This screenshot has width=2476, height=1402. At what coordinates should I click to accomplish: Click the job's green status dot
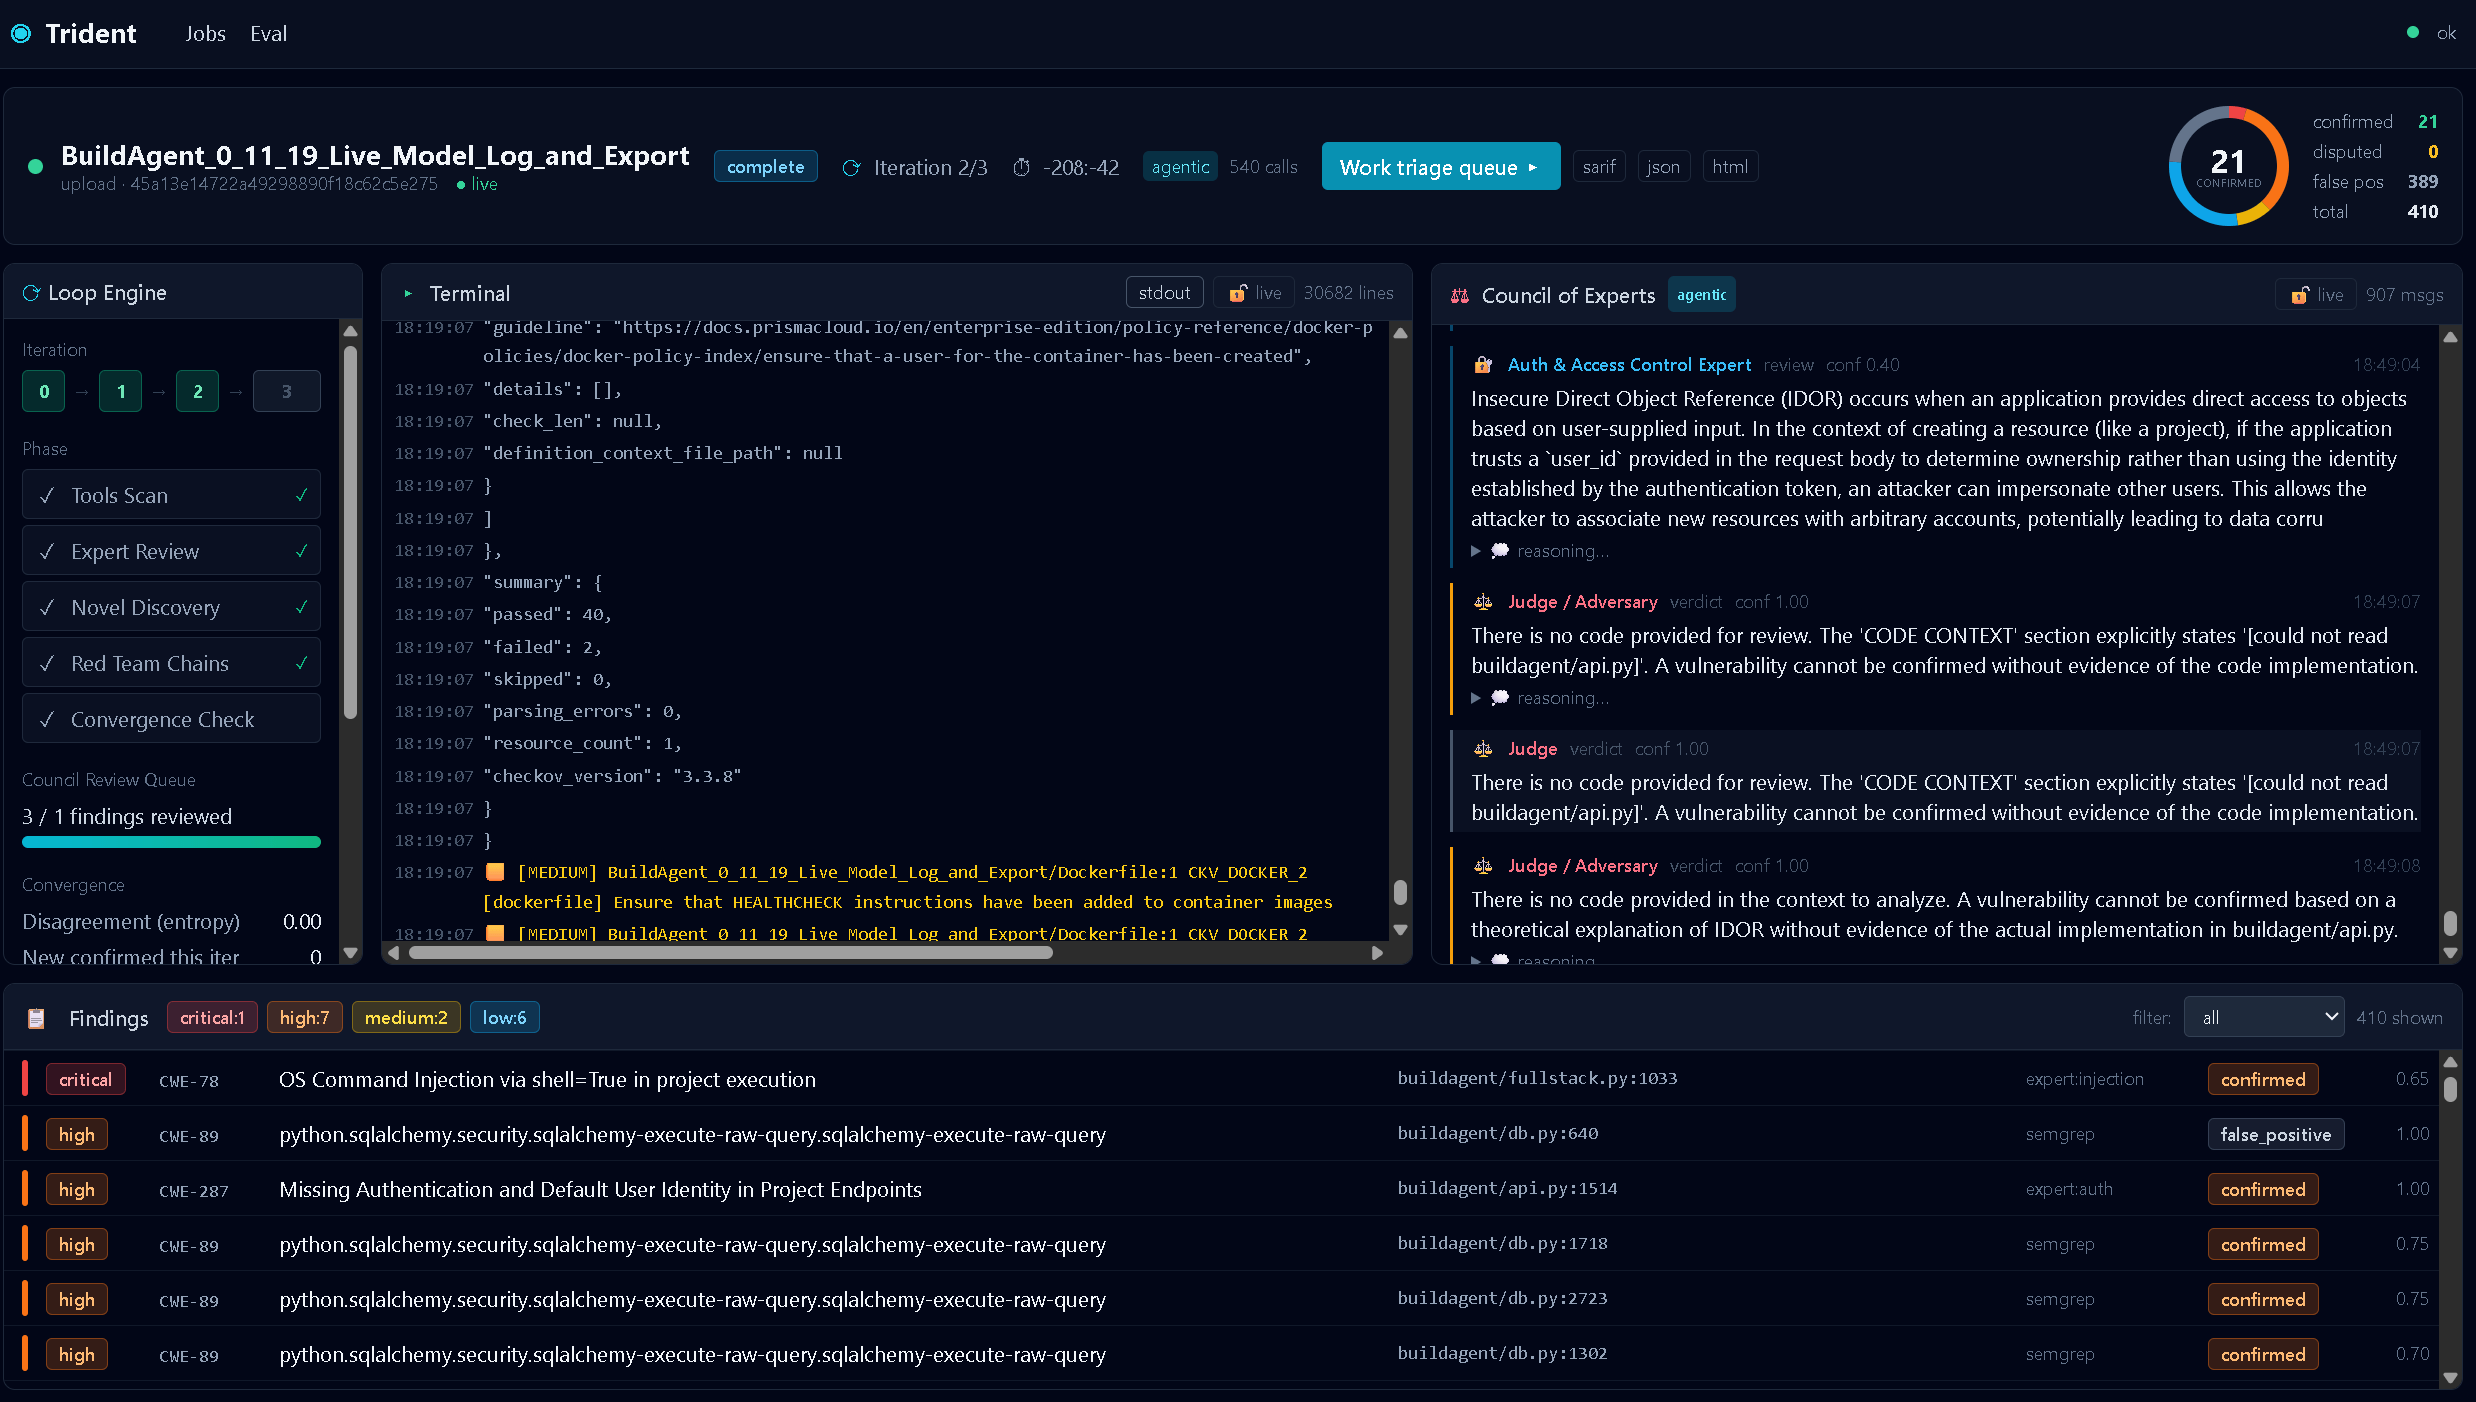(x=35, y=167)
